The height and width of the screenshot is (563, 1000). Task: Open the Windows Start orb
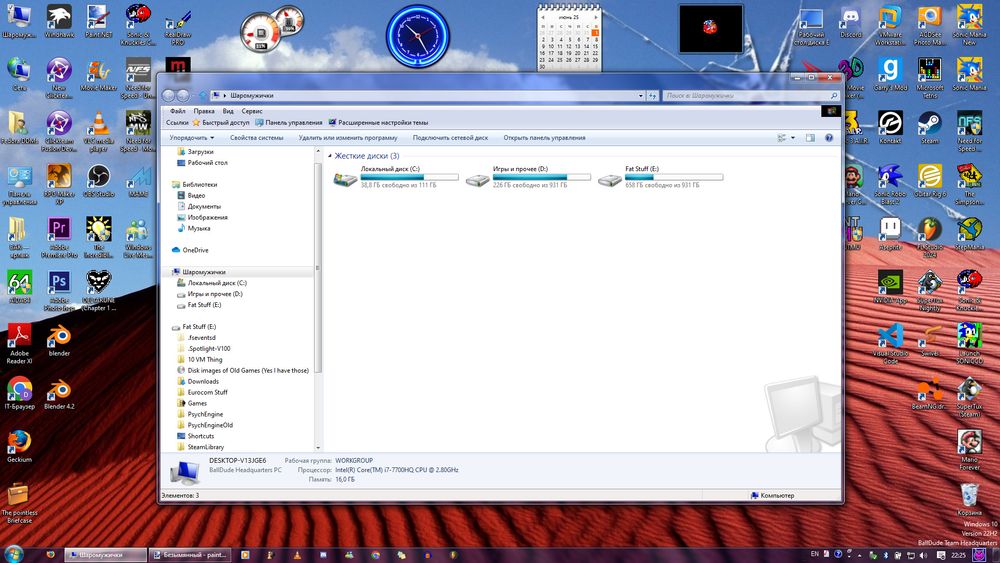click(13, 553)
